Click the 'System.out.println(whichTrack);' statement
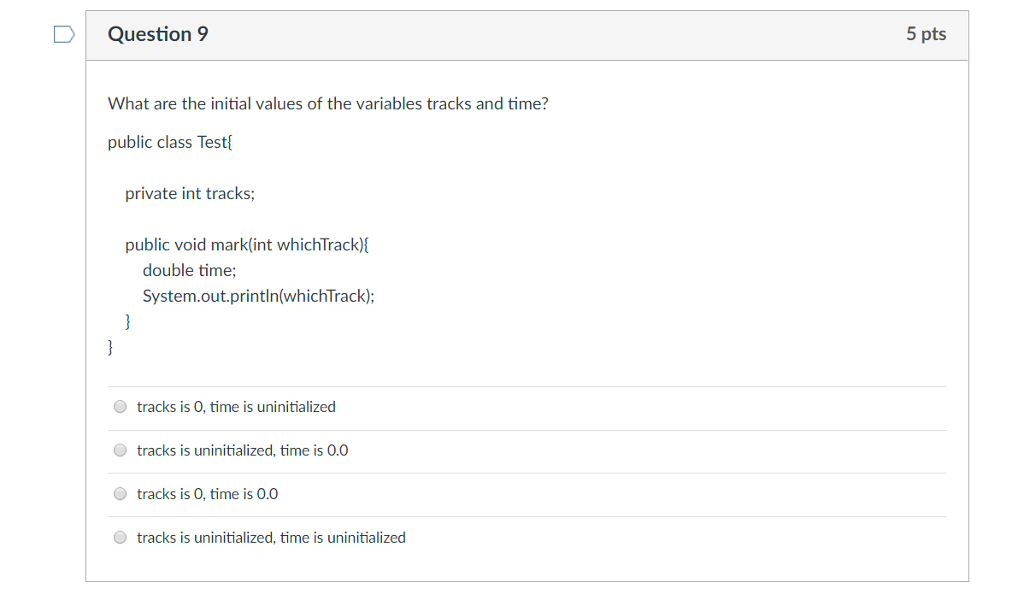The height and width of the screenshot is (606, 1024). pyautogui.click(x=259, y=296)
